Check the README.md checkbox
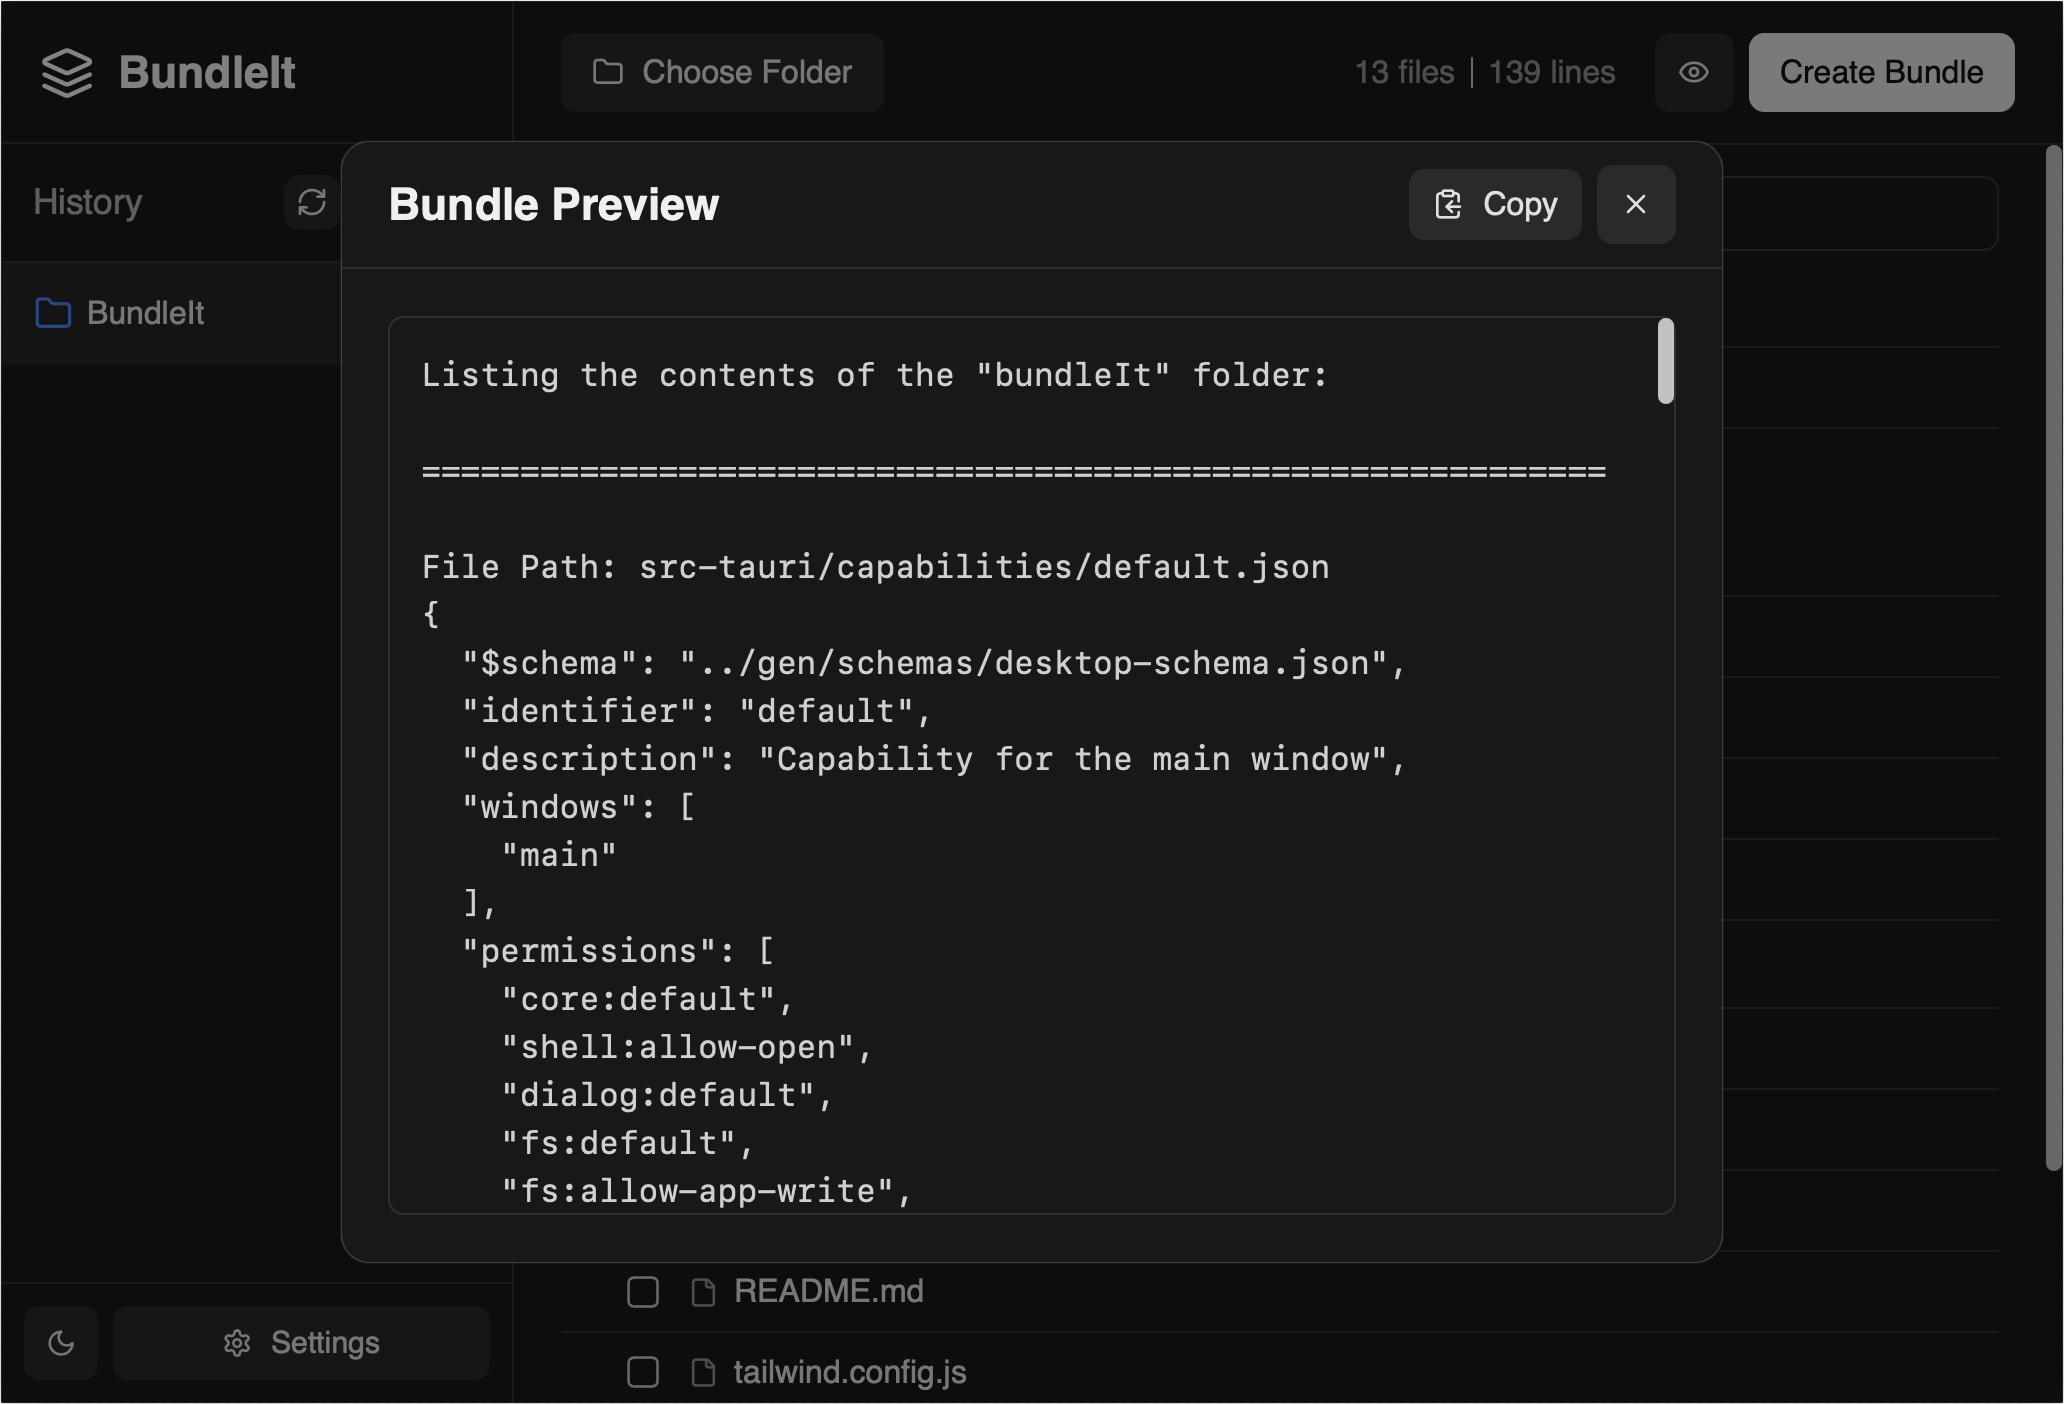This screenshot has width=2064, height=1404. (x=643, y=1292)
